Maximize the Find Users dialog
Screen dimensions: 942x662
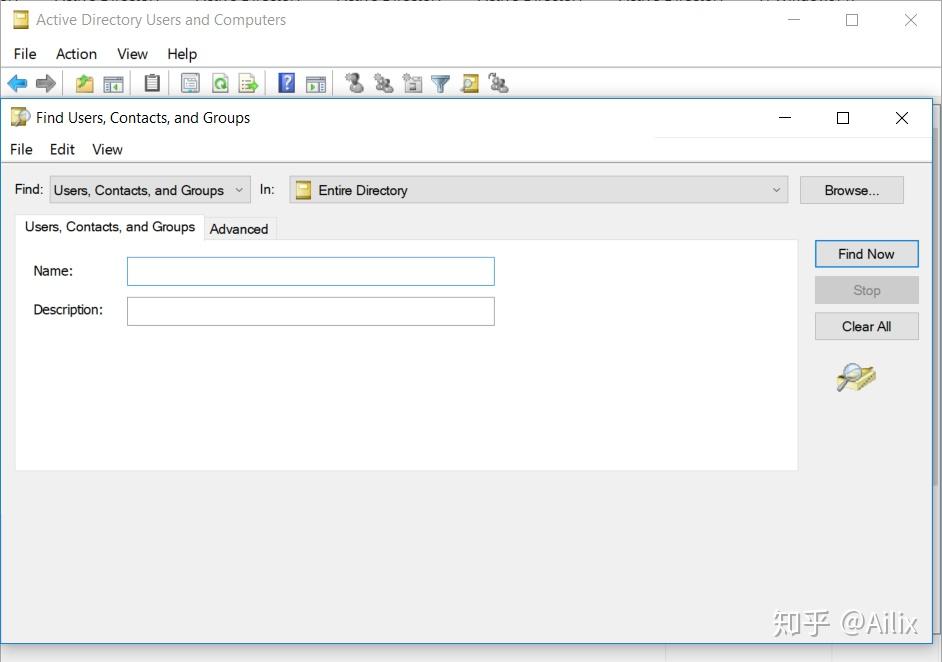pyautogui.click(x=843, y=118)
